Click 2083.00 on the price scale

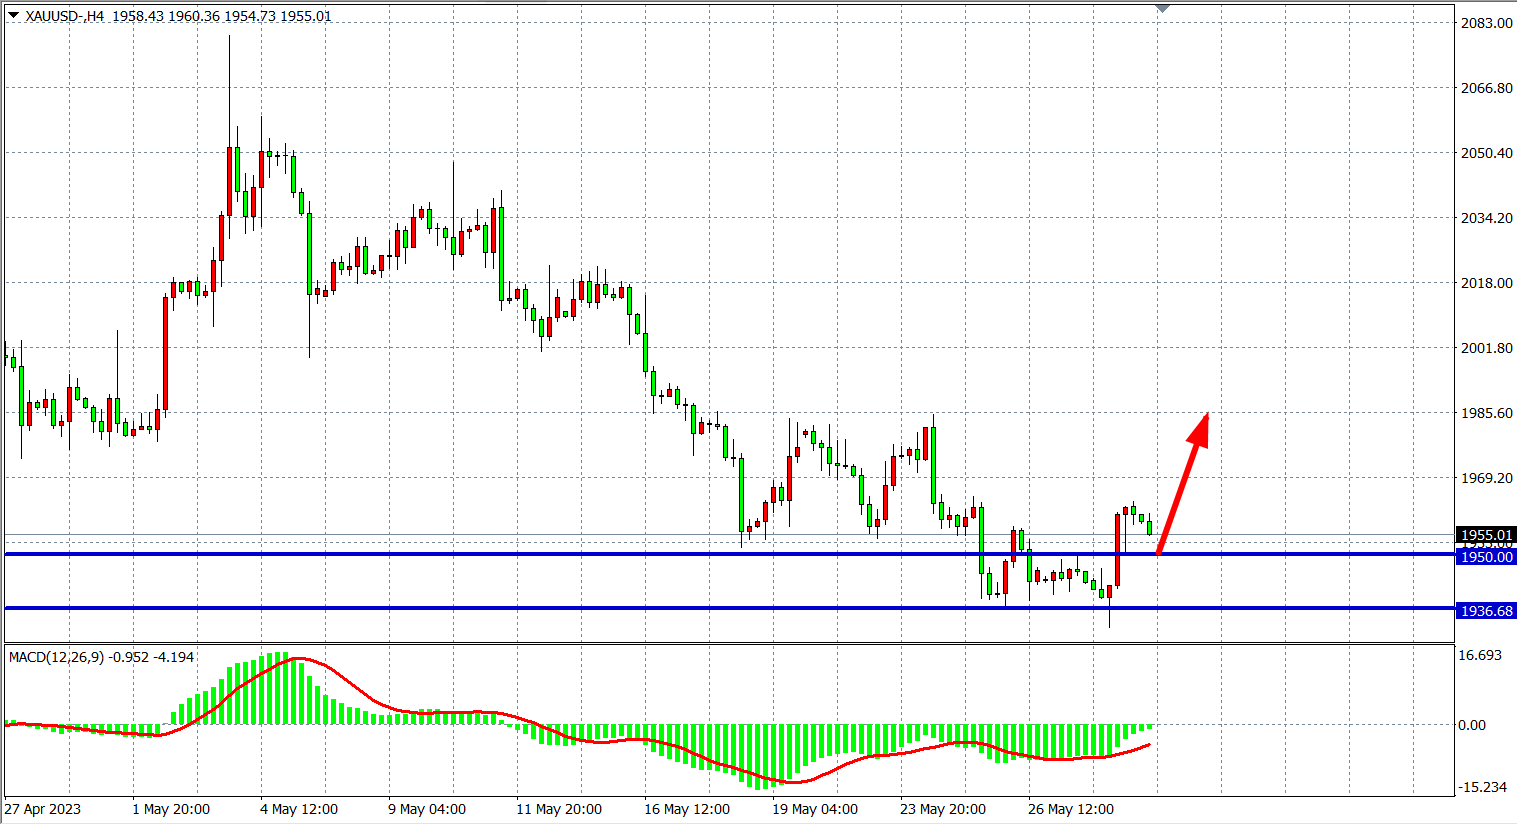point(1486,23)
